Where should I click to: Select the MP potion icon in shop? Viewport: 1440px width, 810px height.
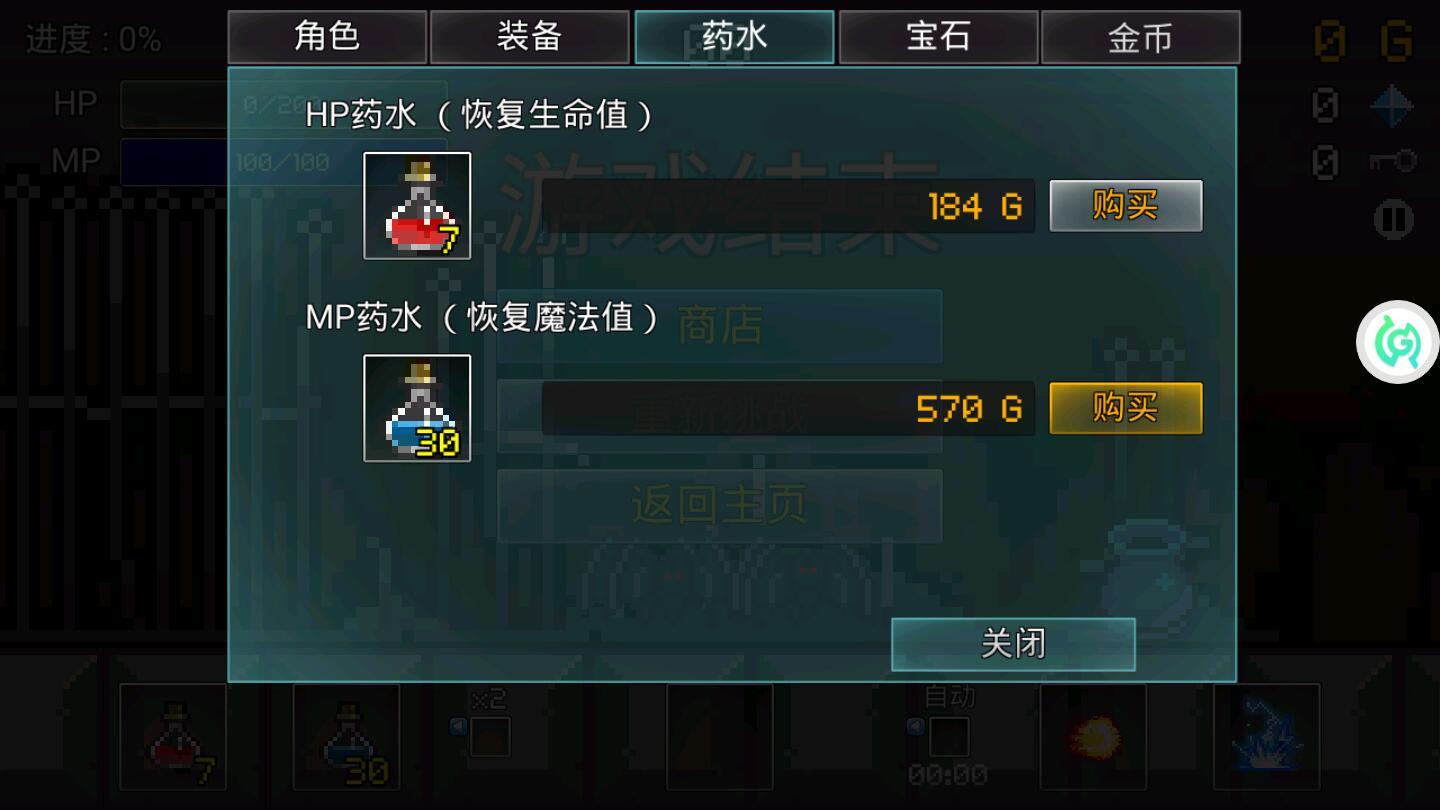[417, 408]
